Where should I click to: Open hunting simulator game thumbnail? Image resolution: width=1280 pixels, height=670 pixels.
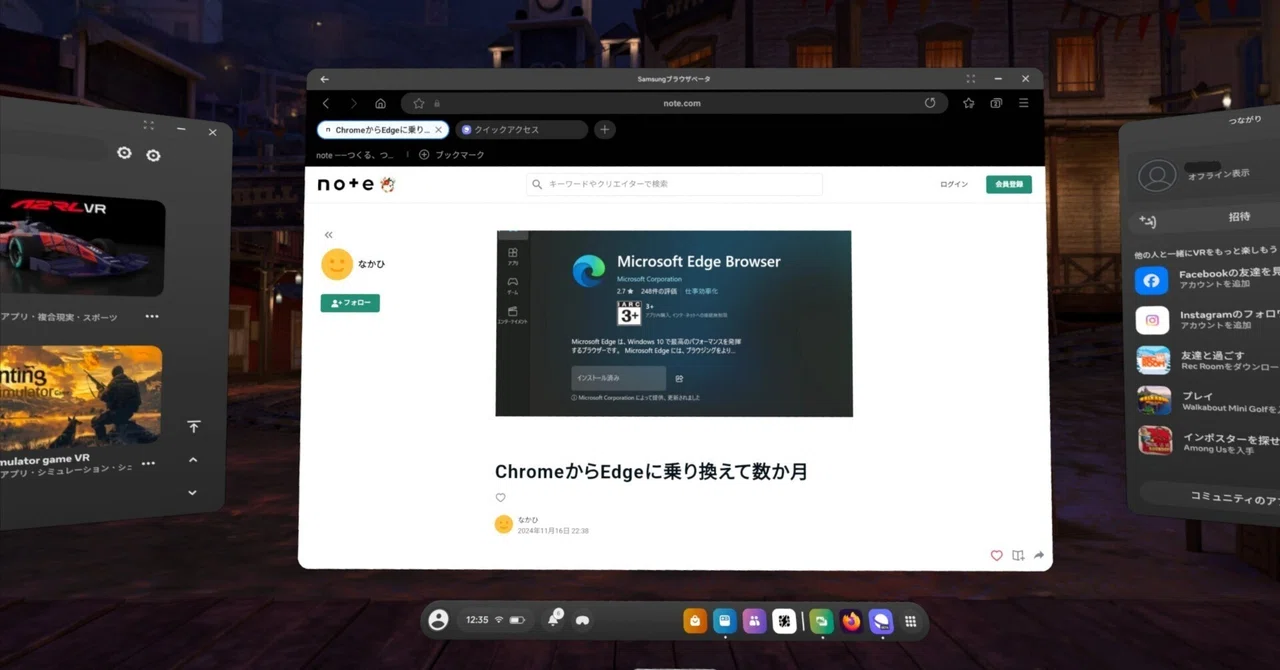[x=80, y=397]
